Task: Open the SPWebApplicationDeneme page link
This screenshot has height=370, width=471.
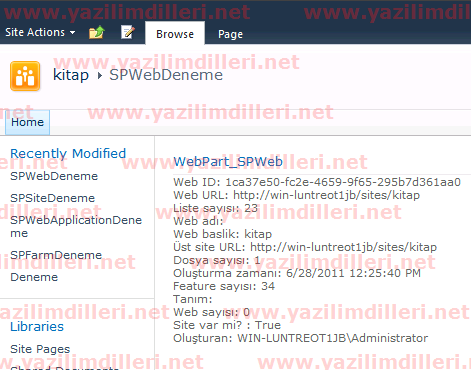Action: tap(76, 226)
